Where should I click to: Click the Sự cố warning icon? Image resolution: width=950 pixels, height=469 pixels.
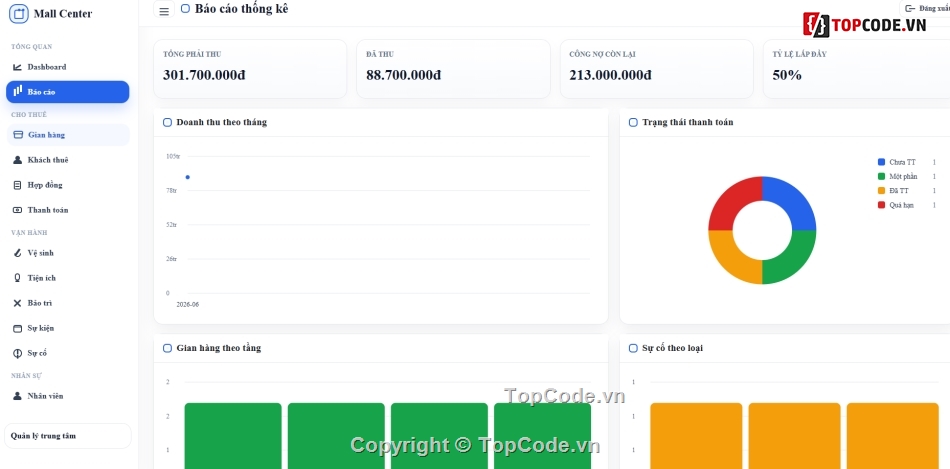click(x=17, y=353)
